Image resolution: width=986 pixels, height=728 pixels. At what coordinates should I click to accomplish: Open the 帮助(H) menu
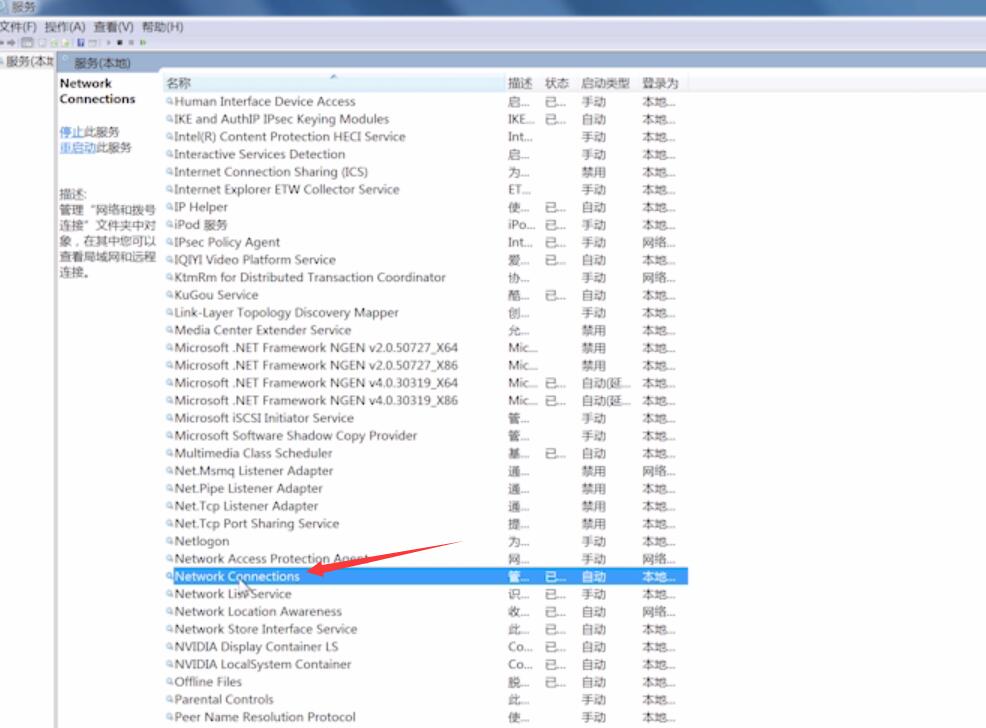[162, 27]
